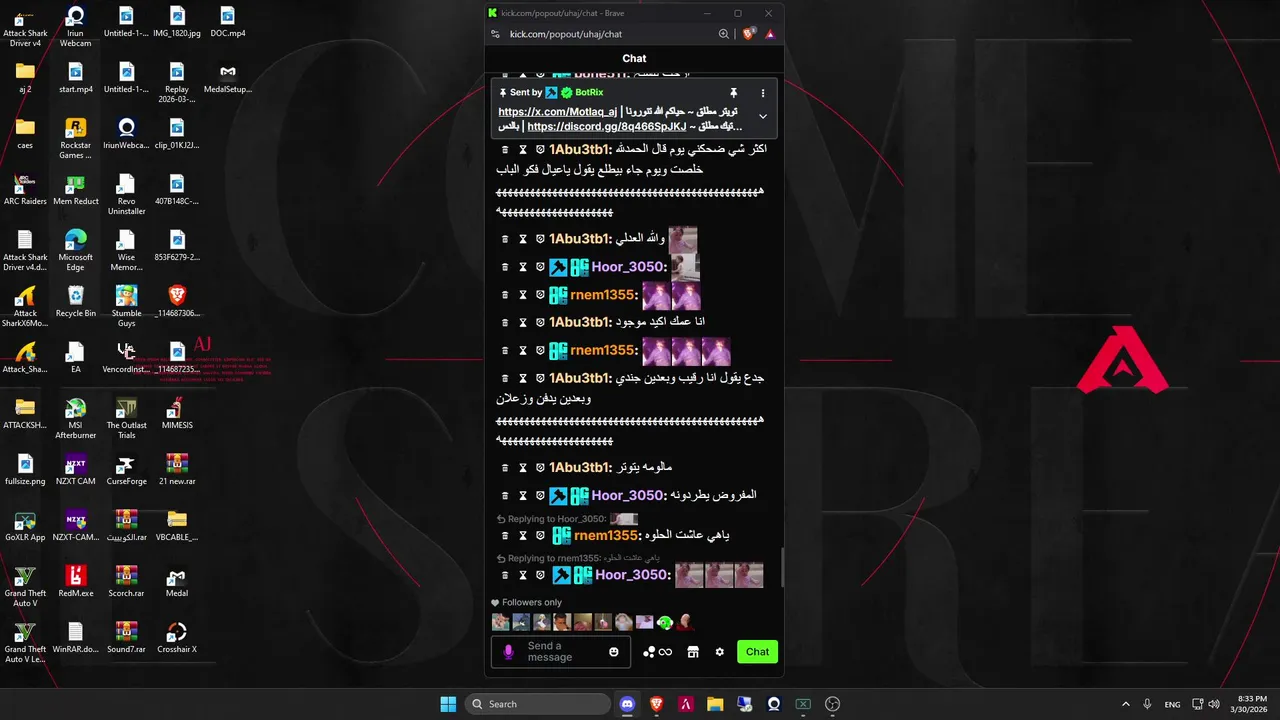Delete rnem1355 message ياهي عاشت الحلوه

(x=505, y=535)
